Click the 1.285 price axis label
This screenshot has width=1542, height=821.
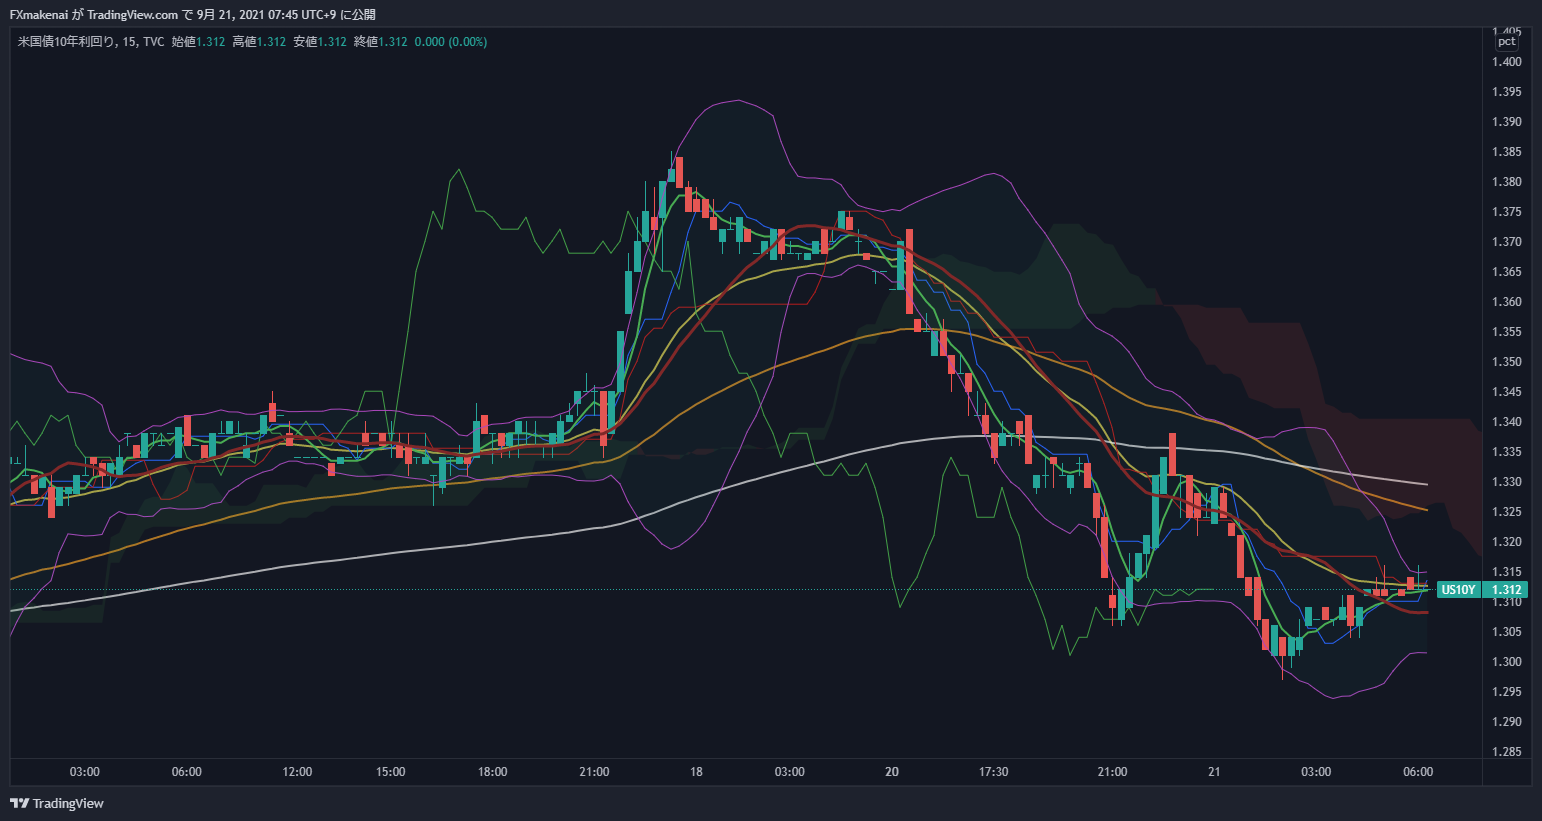(1506, 752)
